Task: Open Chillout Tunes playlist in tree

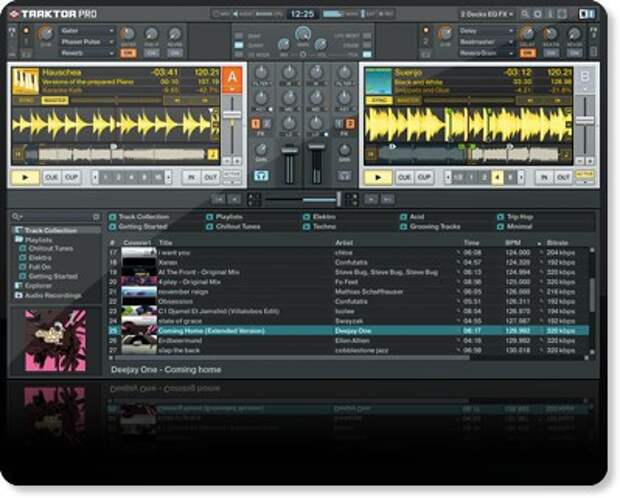Action: [x=46, y=248]
